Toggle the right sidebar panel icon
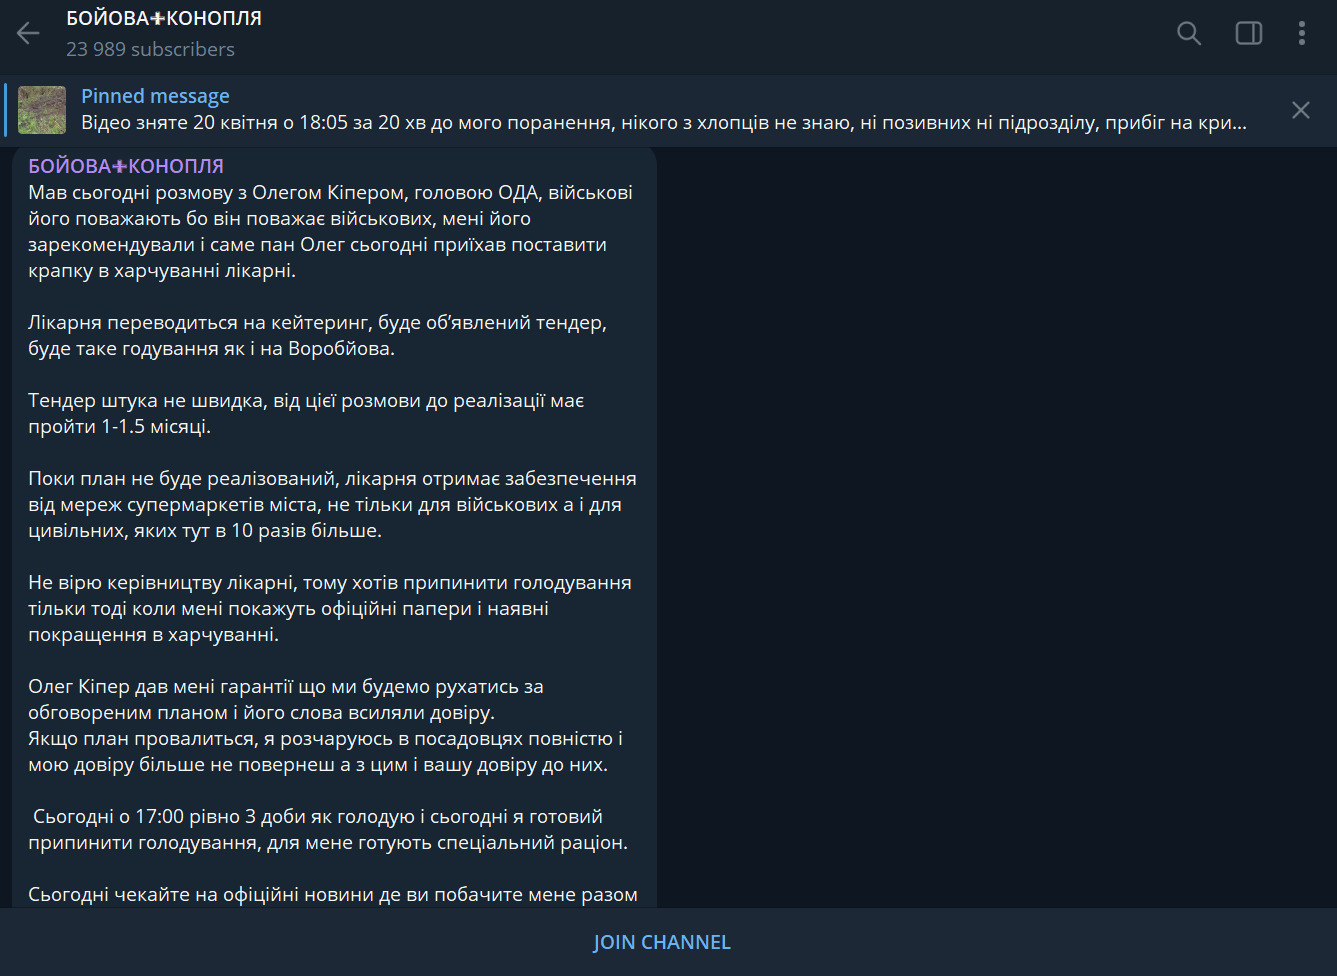 (1249, 33)
